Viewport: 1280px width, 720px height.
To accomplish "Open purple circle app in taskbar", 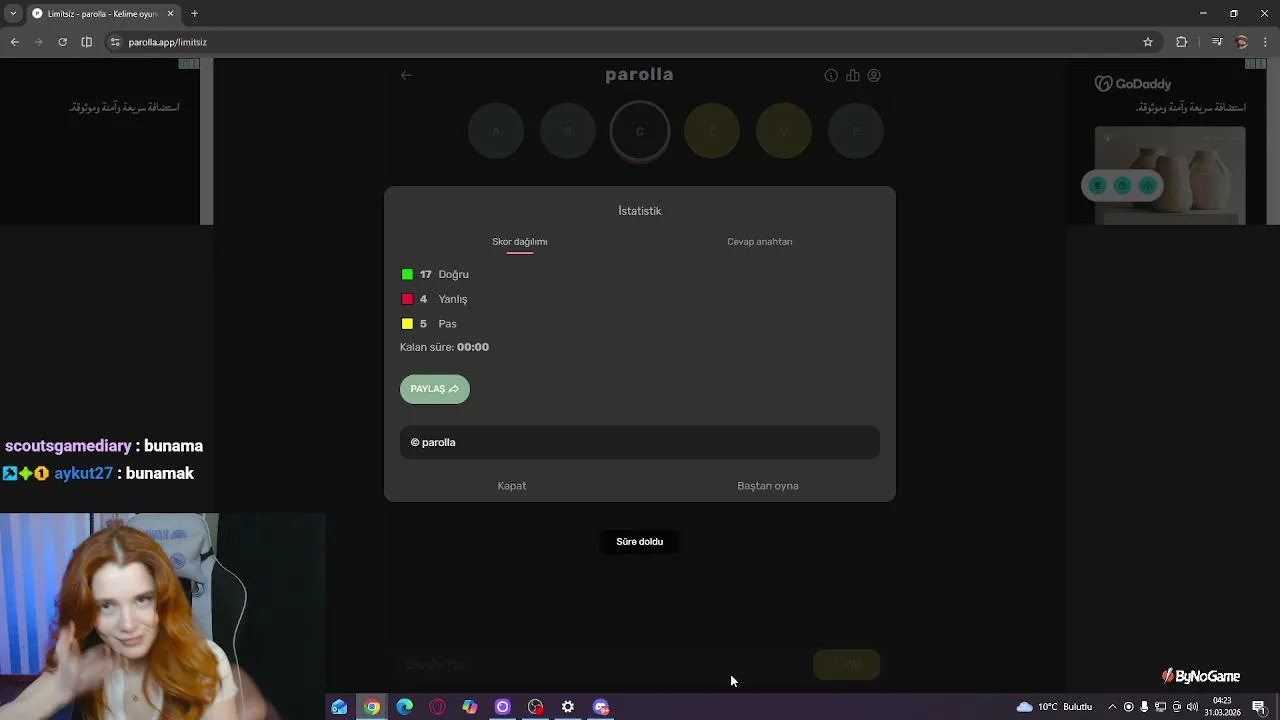I will (503, 707).
